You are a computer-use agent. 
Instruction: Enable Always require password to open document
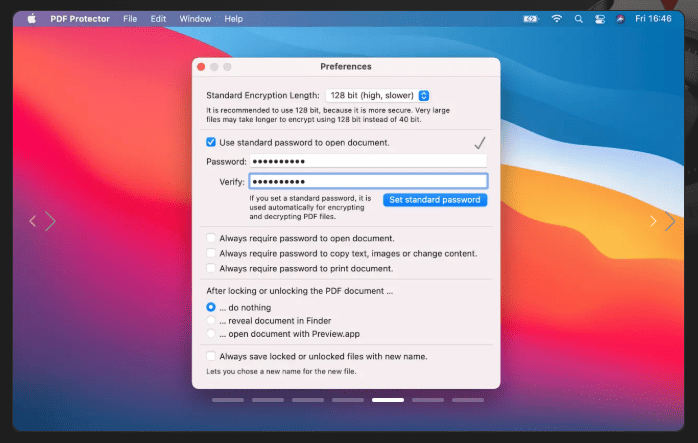click(211, 238)
